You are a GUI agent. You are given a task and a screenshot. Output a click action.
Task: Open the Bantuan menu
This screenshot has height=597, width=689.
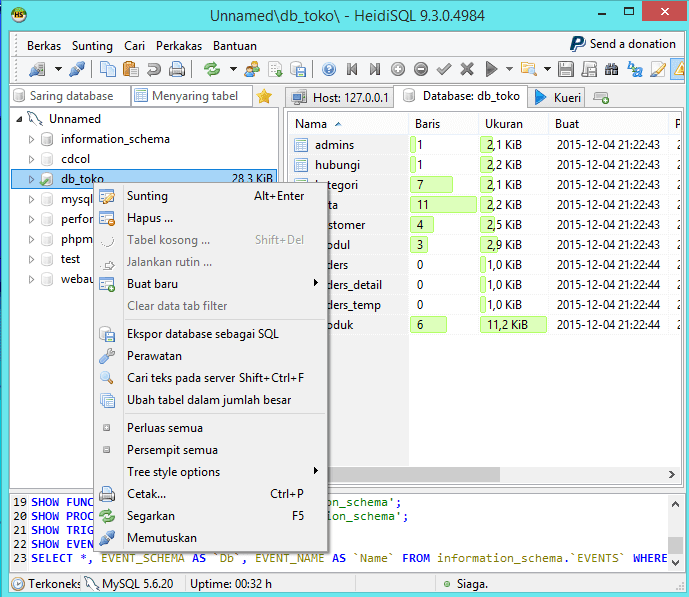tap(235, 46)
